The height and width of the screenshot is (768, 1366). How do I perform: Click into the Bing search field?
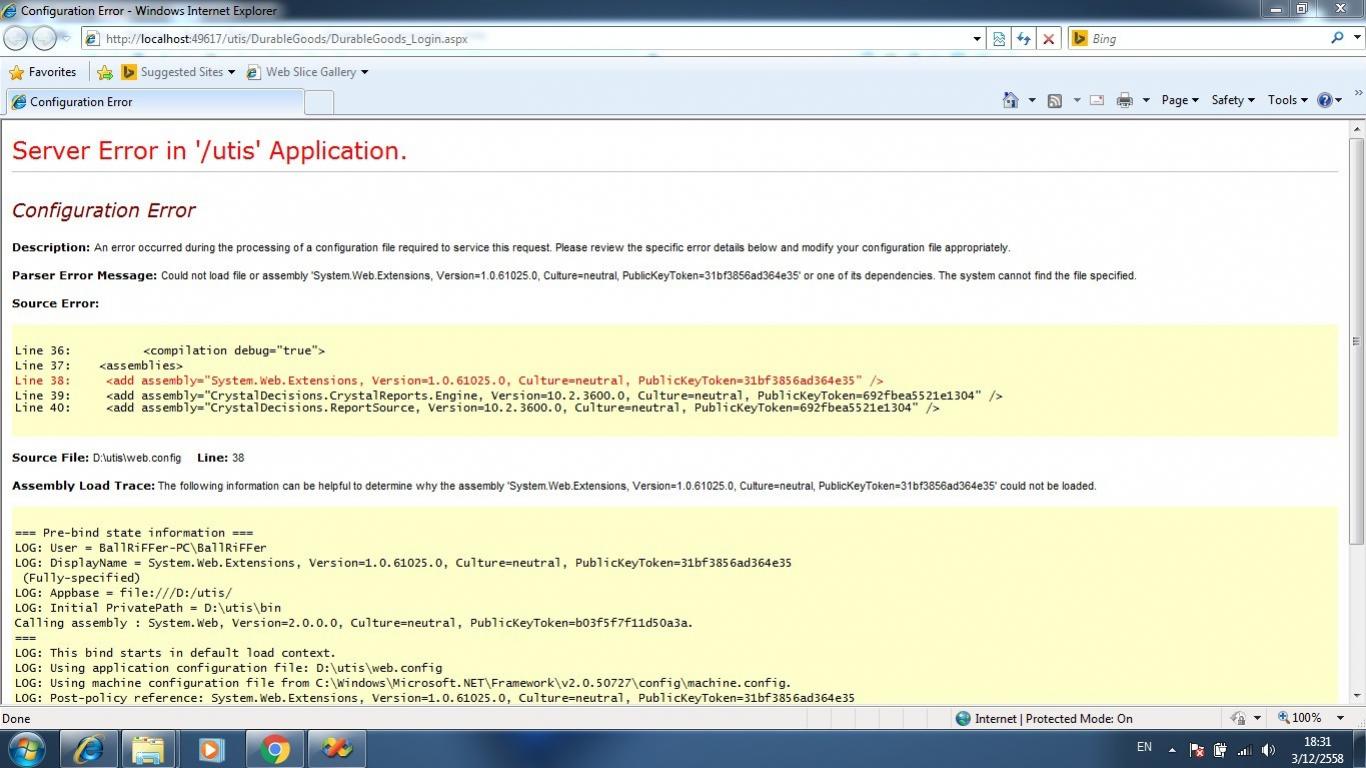1207,38
